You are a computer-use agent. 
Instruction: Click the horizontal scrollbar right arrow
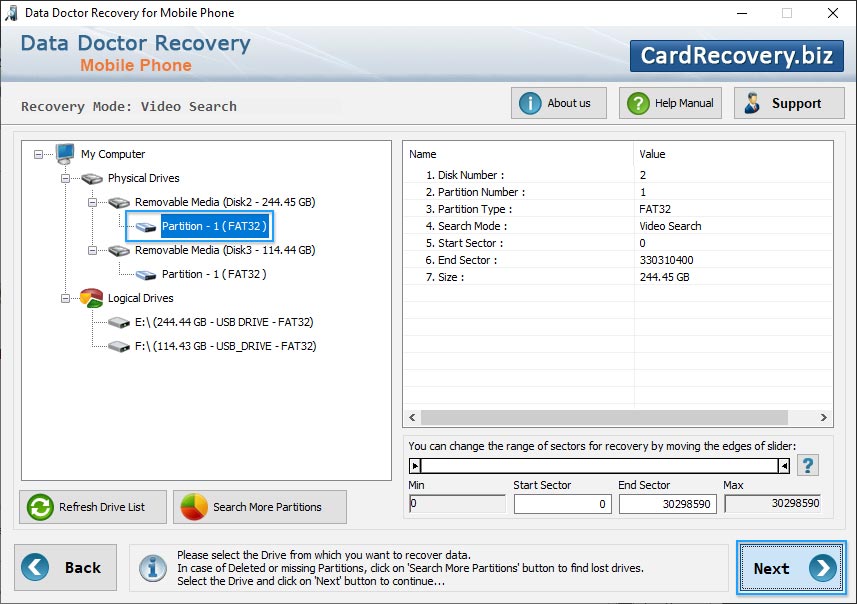tap(824, 418)
